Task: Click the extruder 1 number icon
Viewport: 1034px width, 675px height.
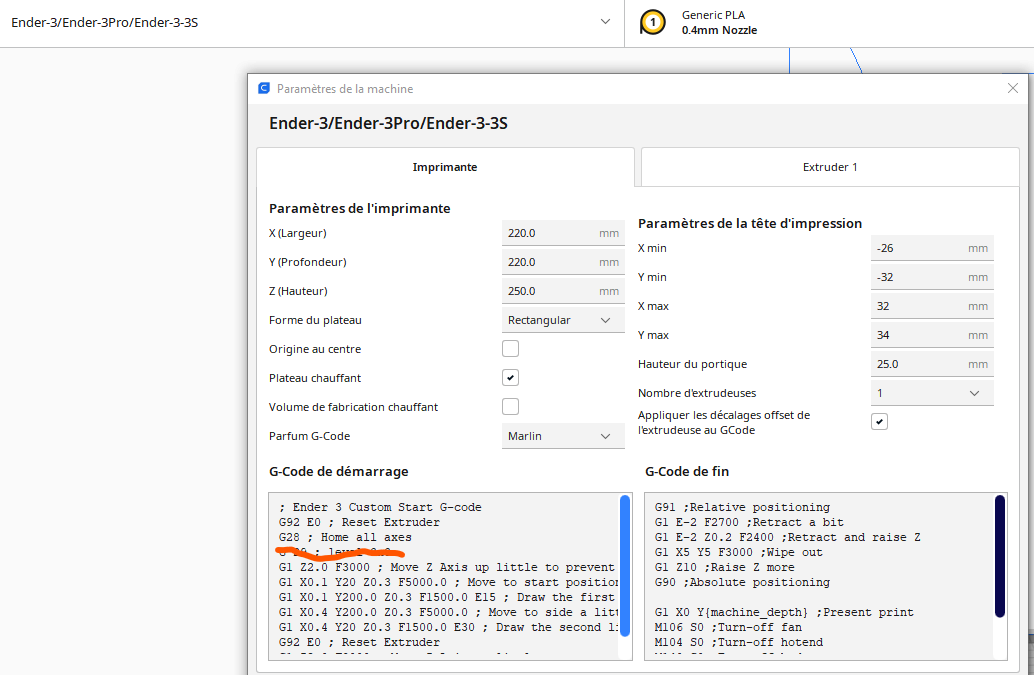Action: (x=652, y=22)
